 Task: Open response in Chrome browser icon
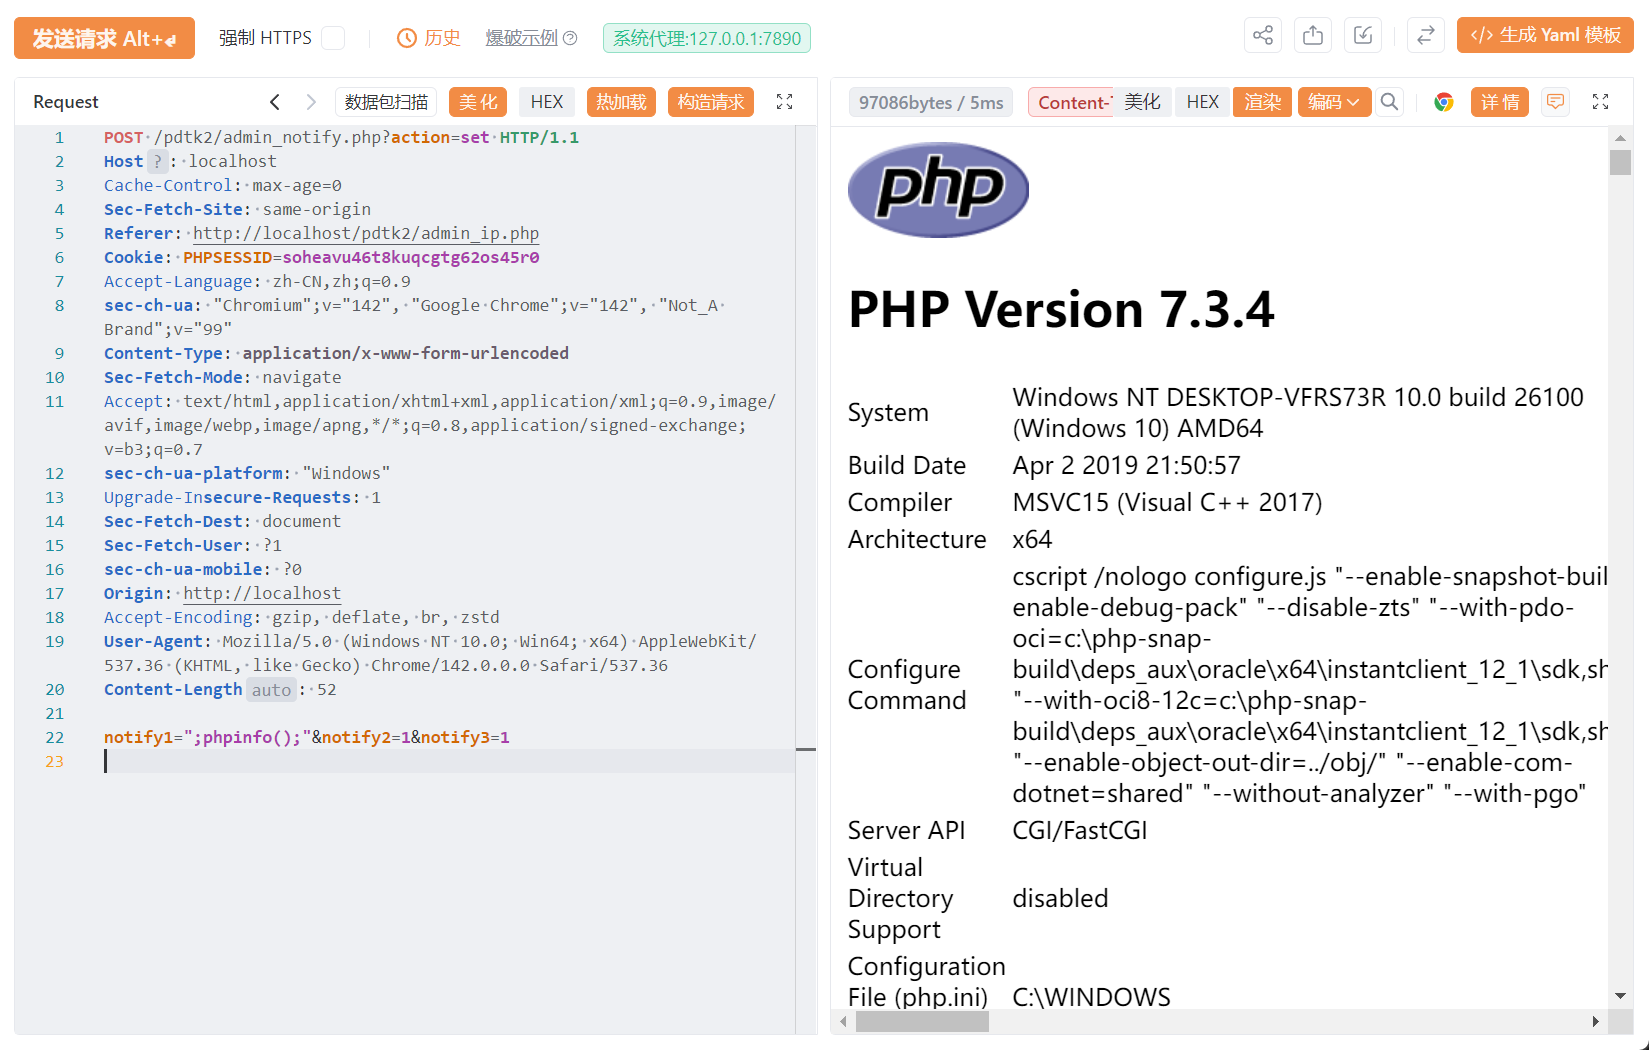[1443, 102]
